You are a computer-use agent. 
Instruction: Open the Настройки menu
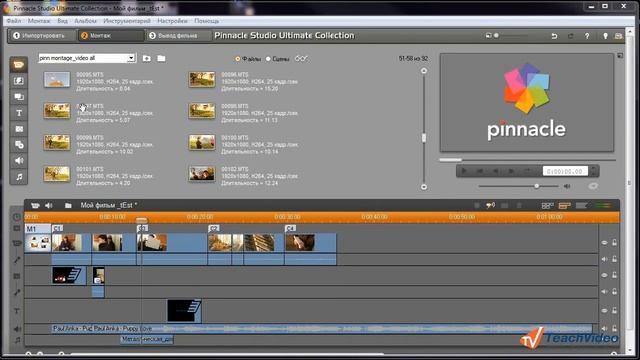(172, 21)
